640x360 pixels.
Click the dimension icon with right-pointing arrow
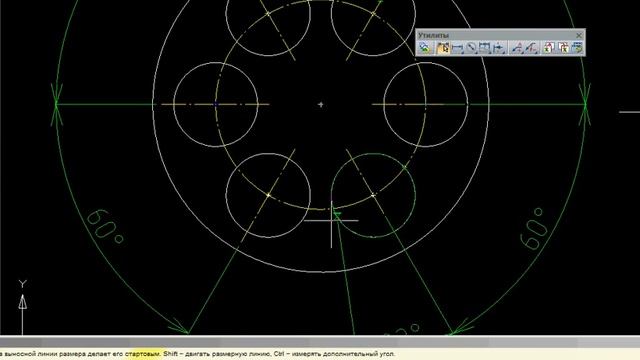click(499, 48)
